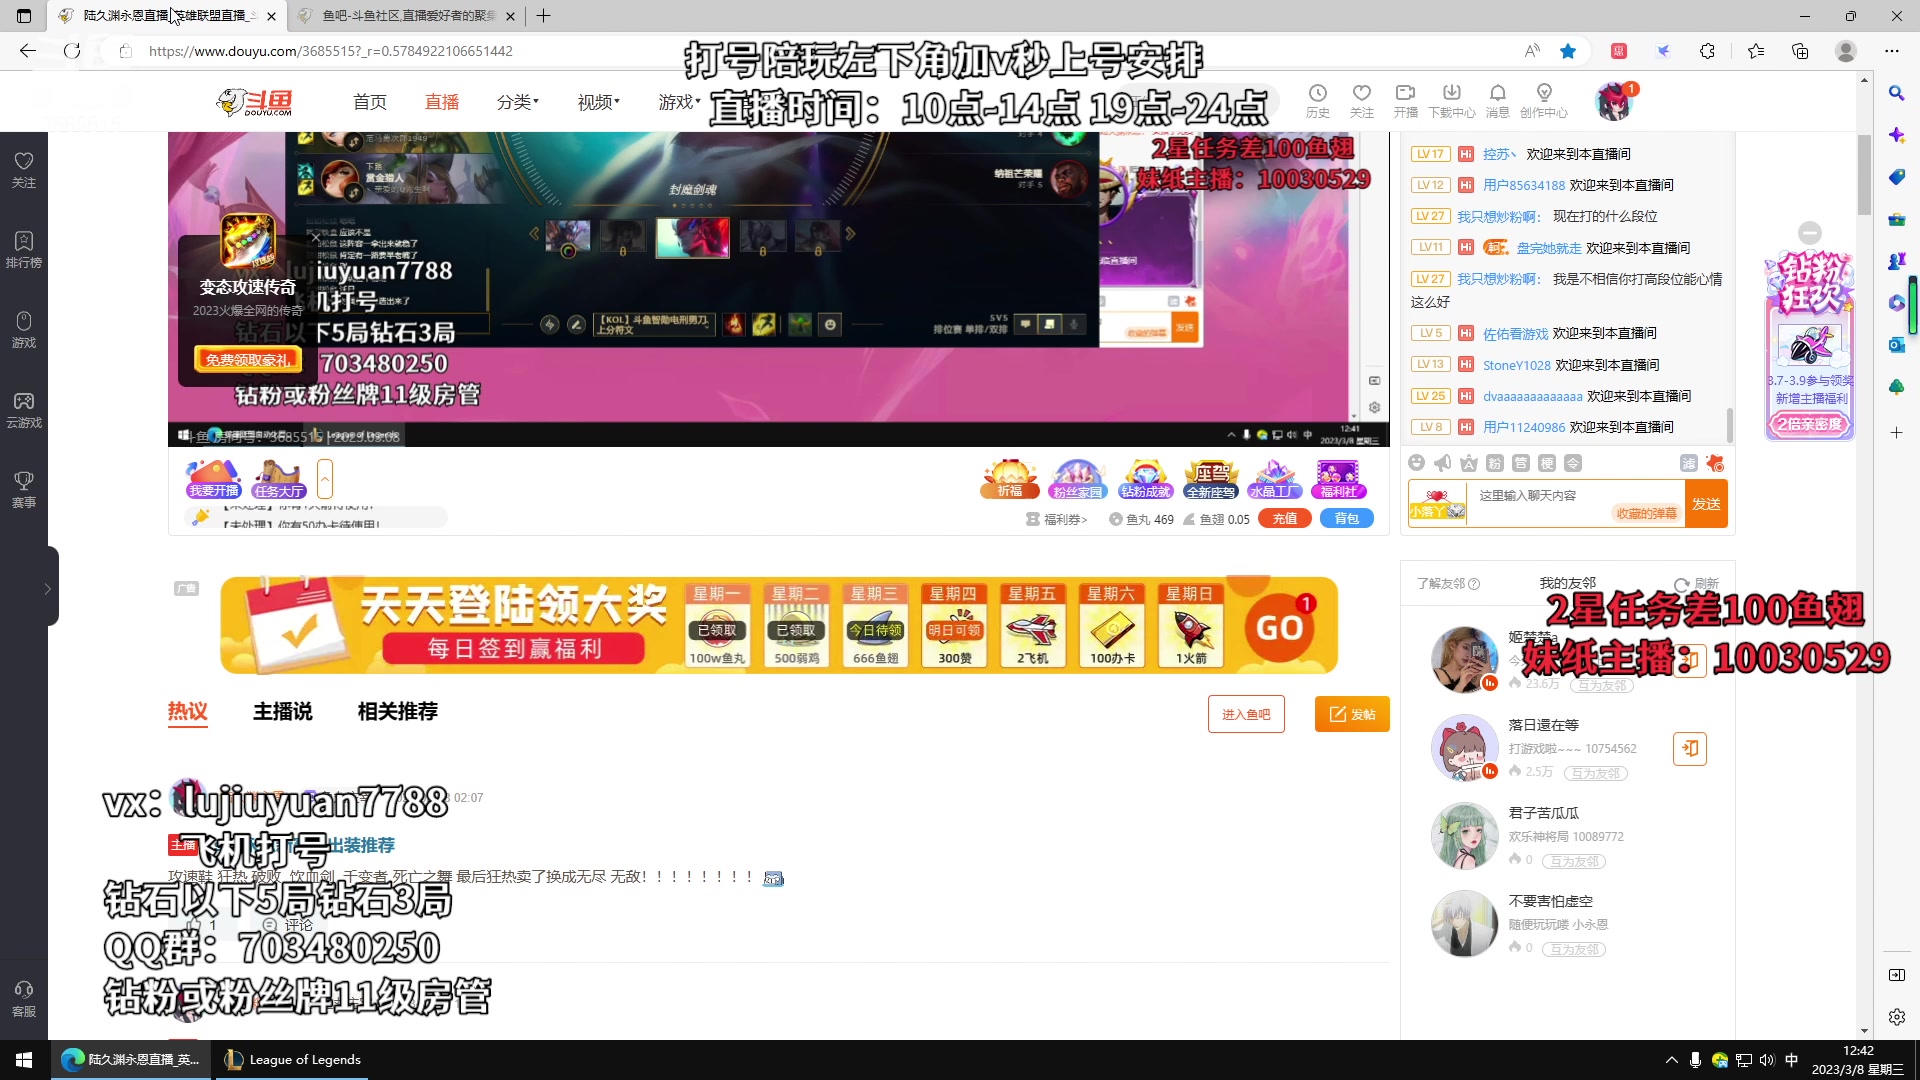Click the 令 command chat icon

[1572, 463]
